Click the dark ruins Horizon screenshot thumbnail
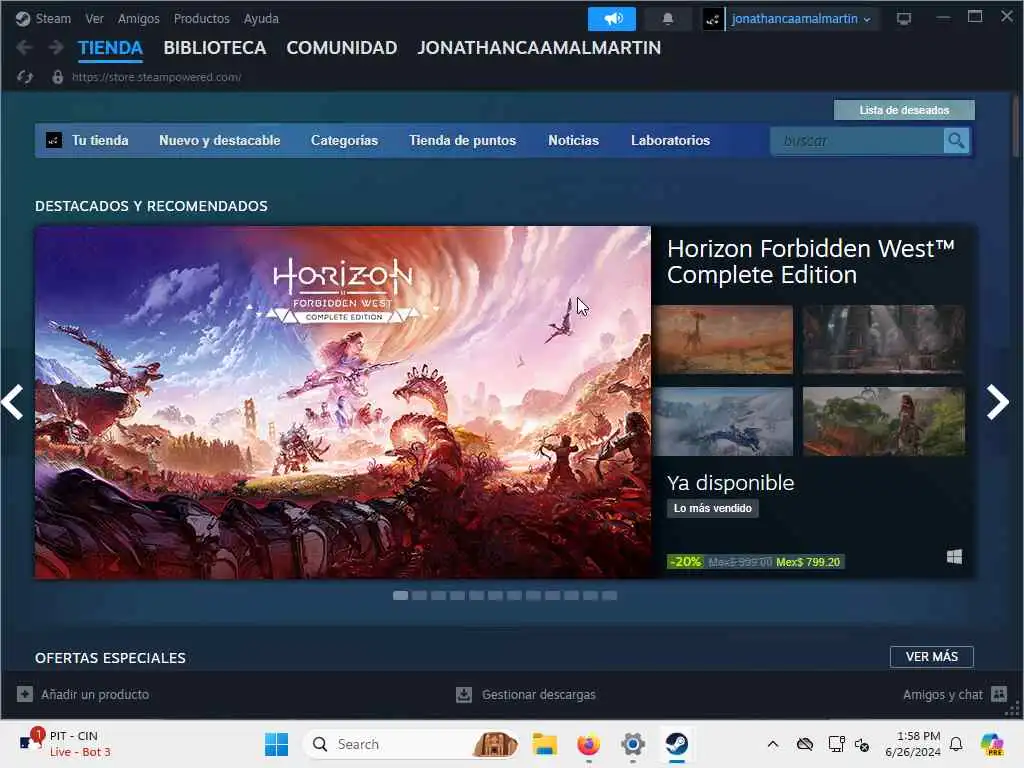The width and height of the screenshot is (1024, 768). pos(884,340)
